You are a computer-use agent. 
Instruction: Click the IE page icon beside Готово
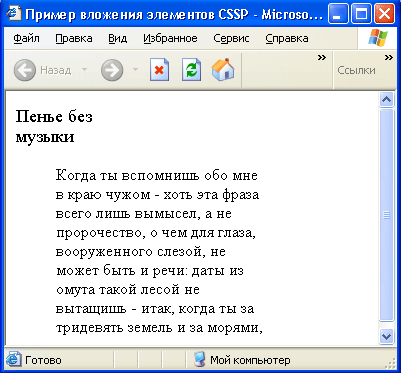(14, 360)
